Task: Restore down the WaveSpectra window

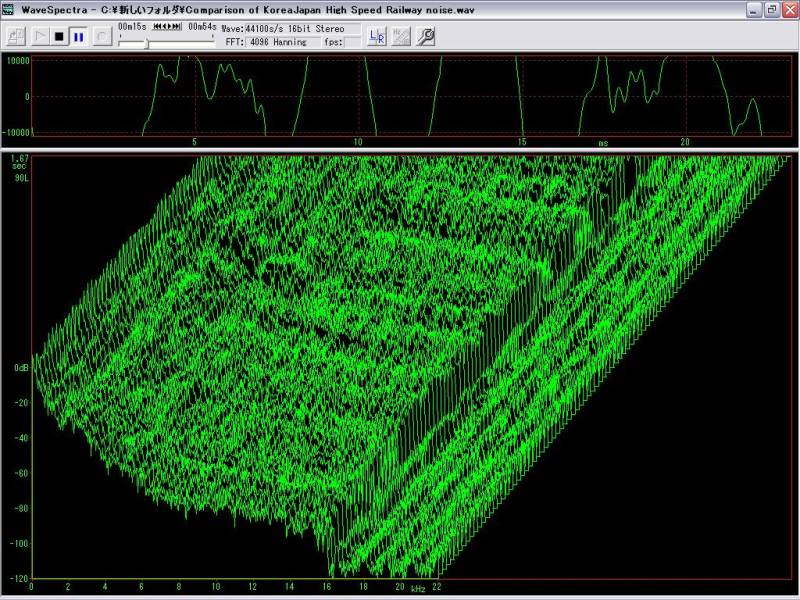Action: (771, 9)
